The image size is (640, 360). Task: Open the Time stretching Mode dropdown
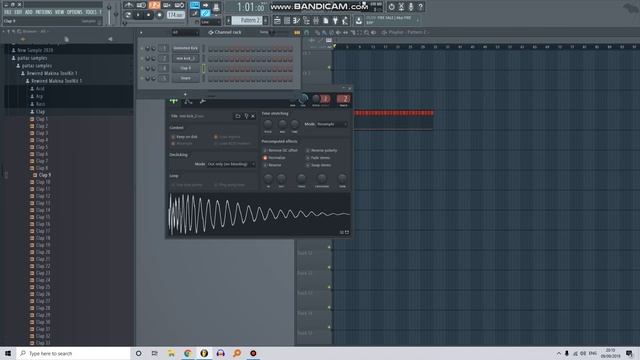pos(332,124)
